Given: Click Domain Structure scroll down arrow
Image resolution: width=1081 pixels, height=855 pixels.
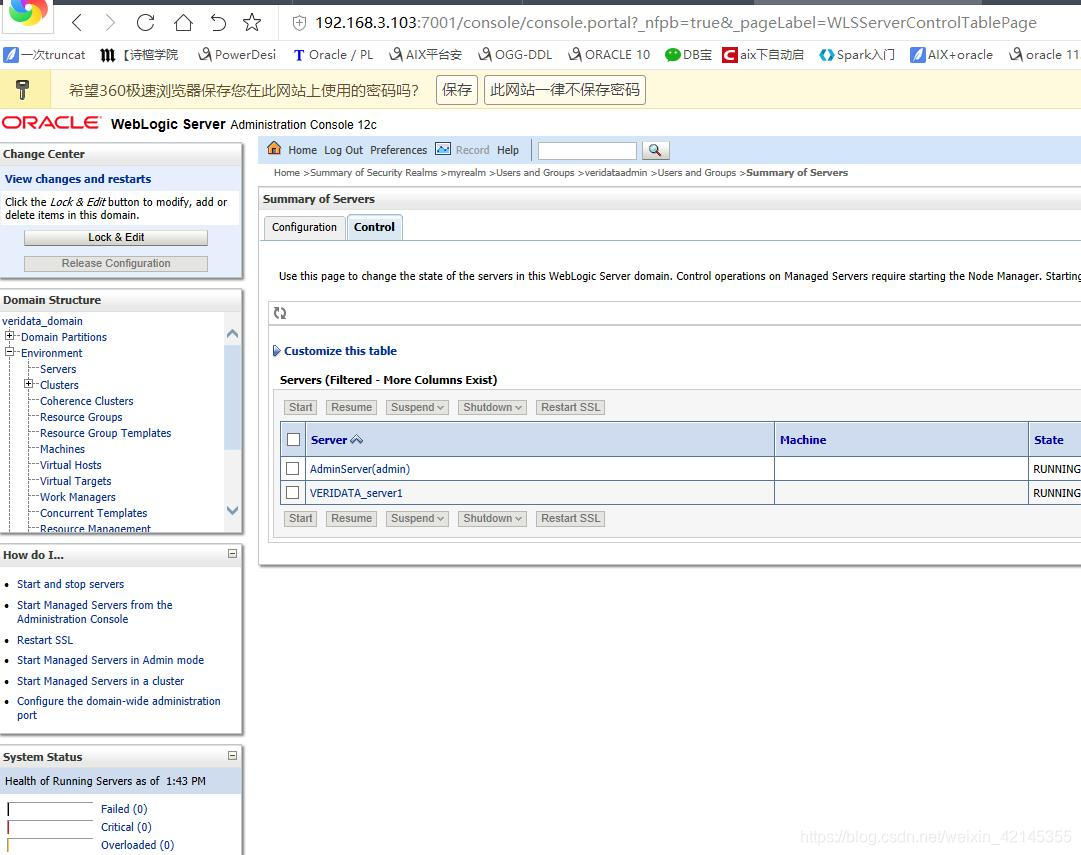Looking at the screenshot, I should [x=232, y=511].
